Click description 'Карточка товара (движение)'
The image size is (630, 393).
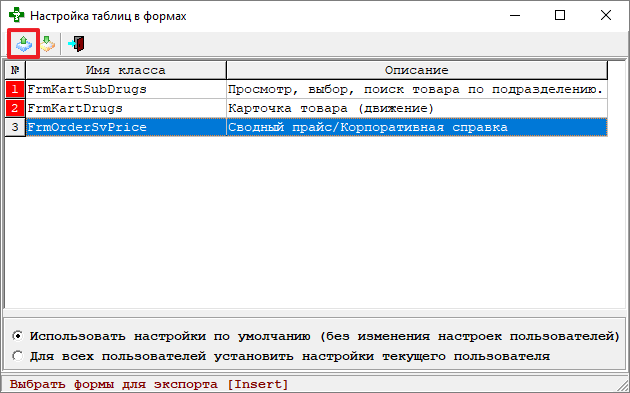click(x=417, y=108)
